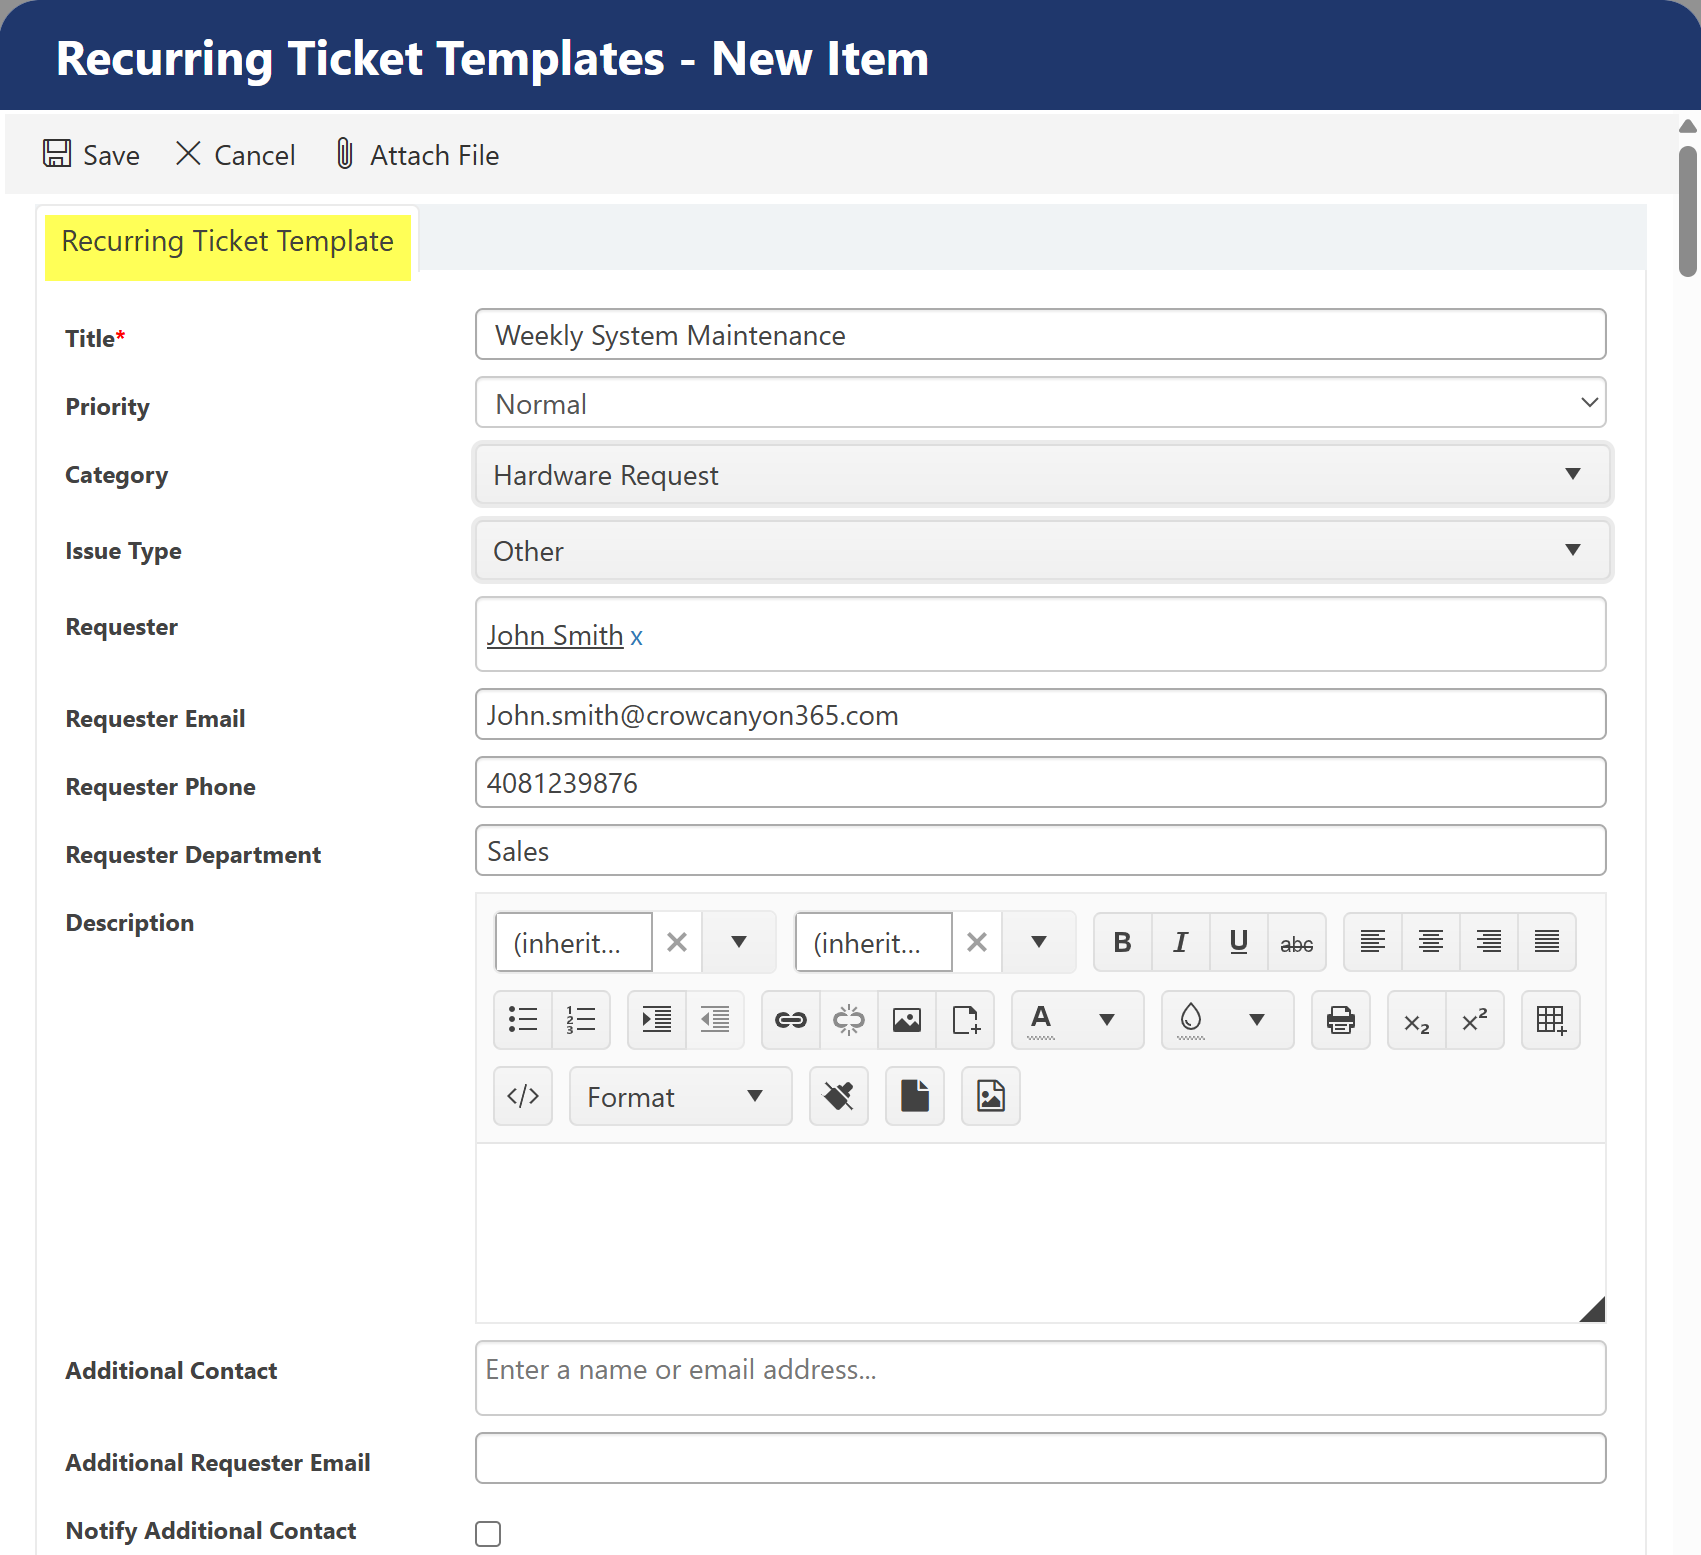This screenshot has height=1555, width=1701.
Task: Click the insert image icon
Action: point(907,1020)
